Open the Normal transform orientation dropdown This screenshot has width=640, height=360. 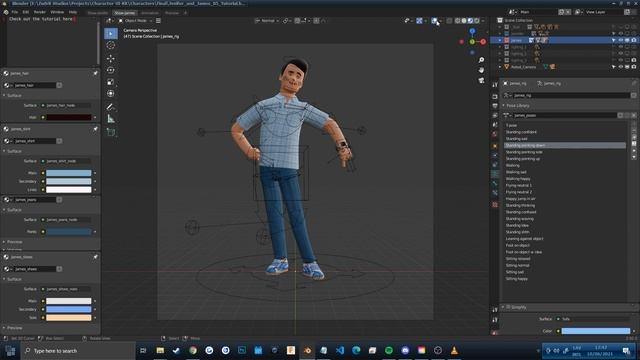(x=267, y=20)
